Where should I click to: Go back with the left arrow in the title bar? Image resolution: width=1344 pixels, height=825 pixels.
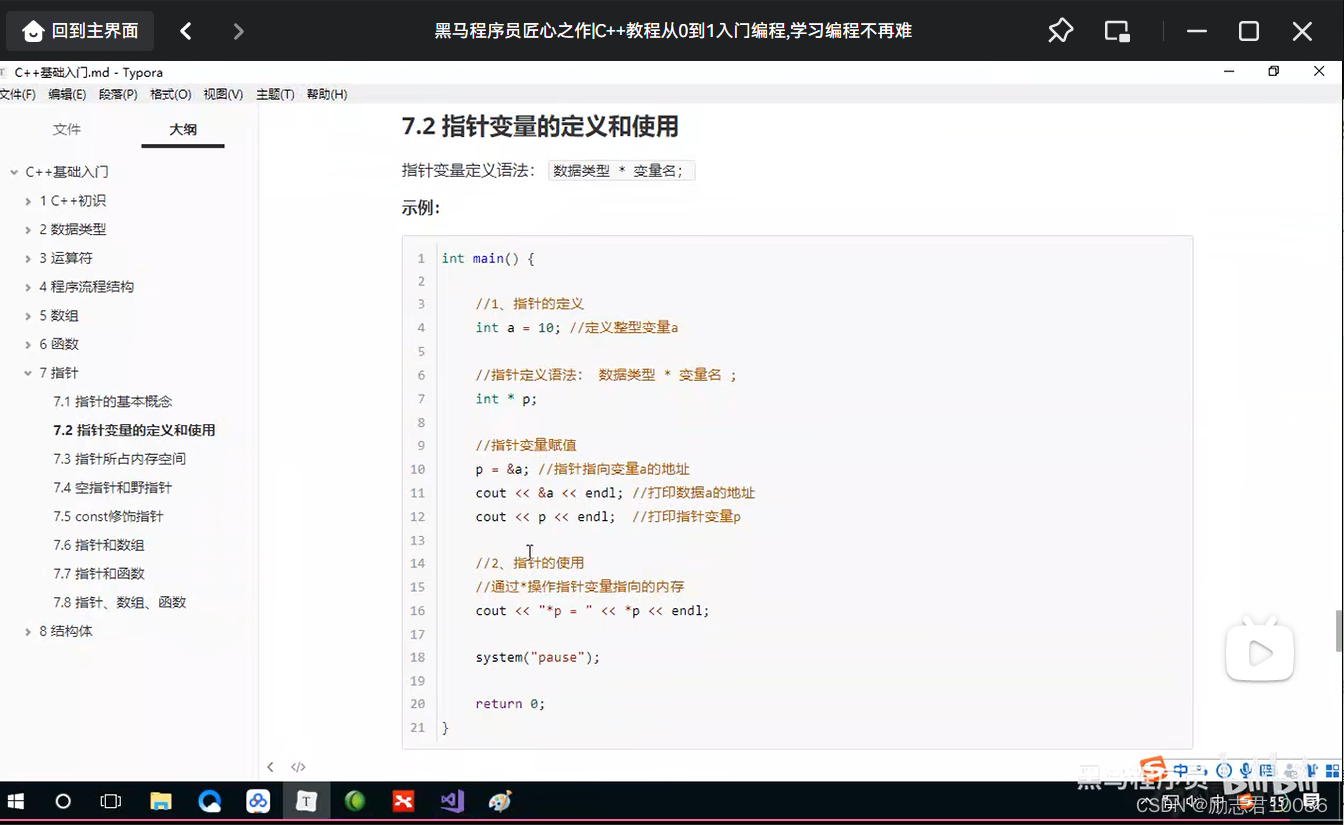186,31
